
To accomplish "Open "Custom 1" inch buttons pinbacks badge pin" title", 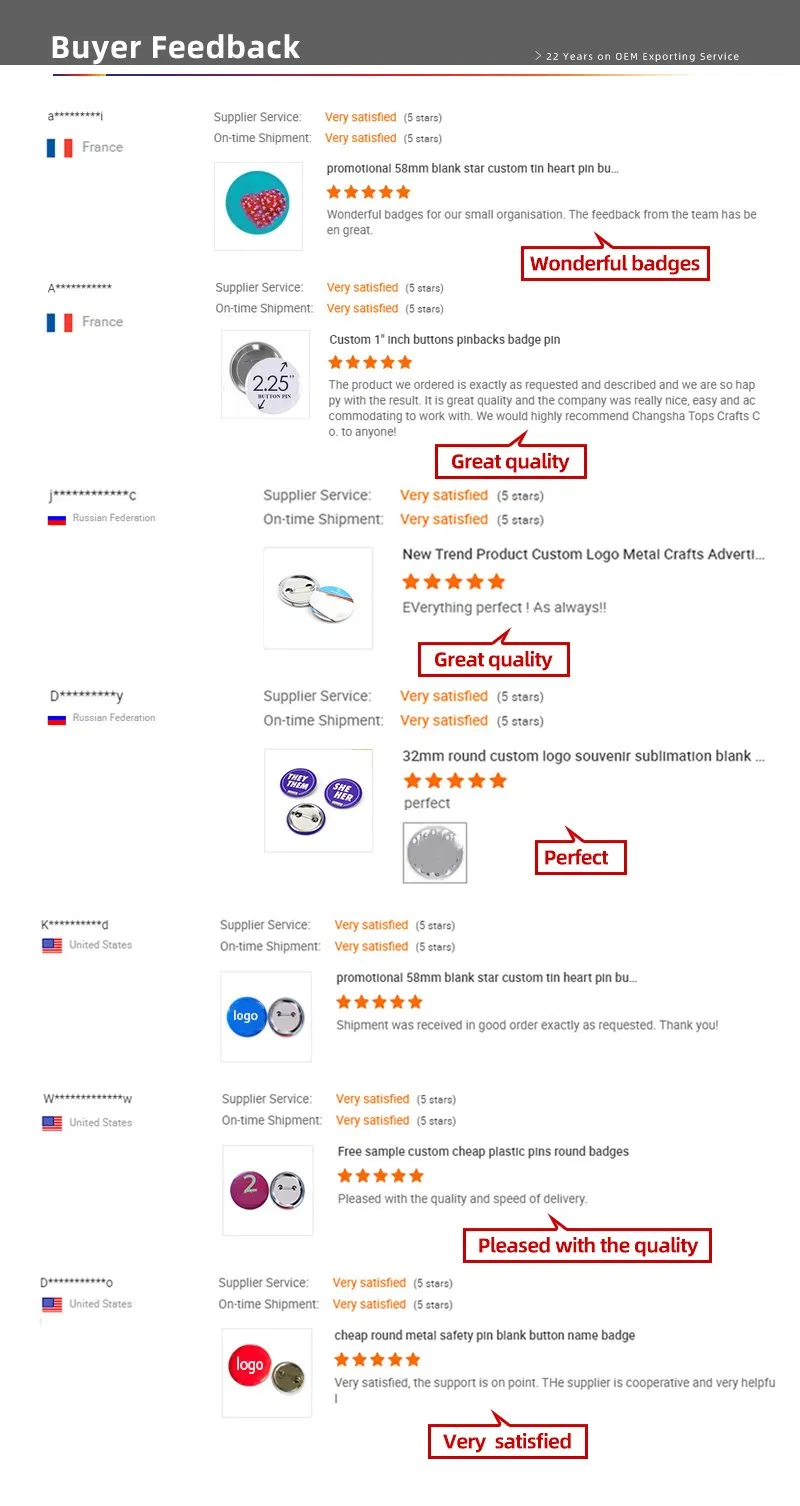I will point(444,340).
